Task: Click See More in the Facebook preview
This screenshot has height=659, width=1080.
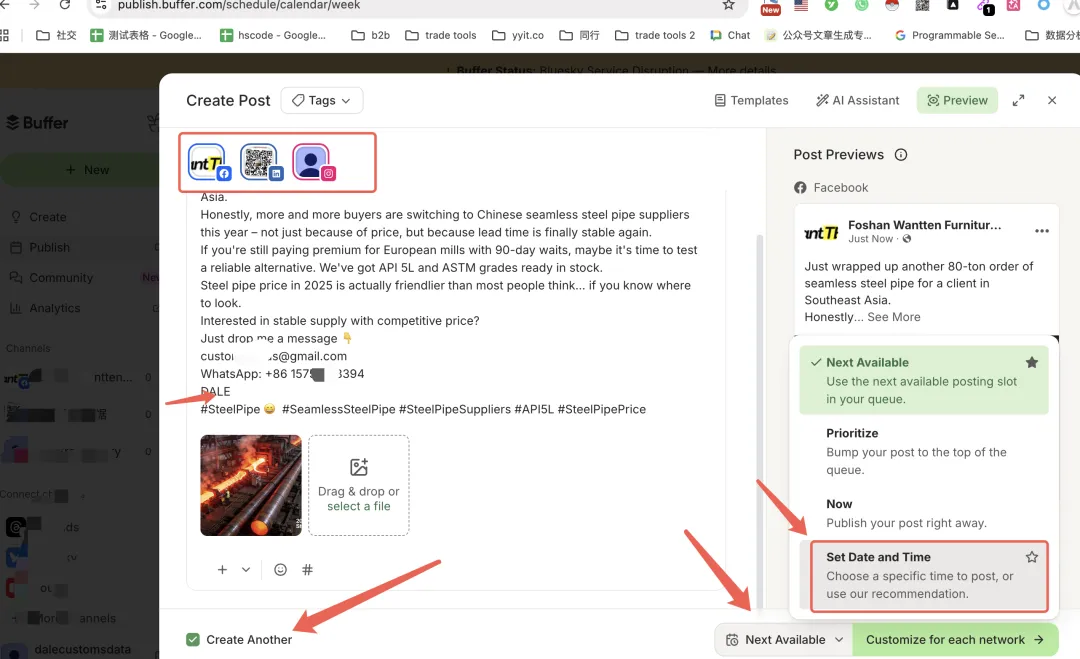Action: (893, 317)
